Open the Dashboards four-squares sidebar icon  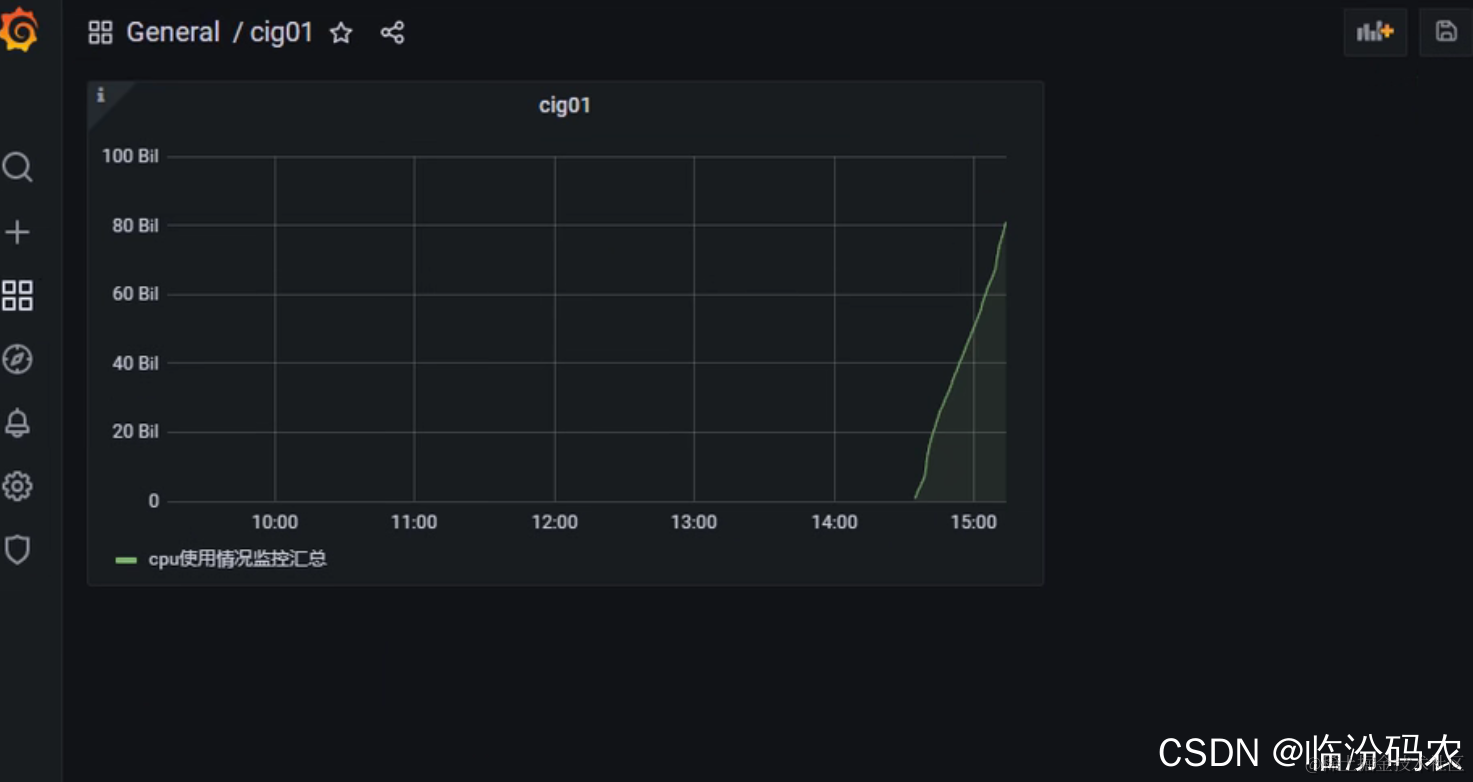(x=17, y=296)
